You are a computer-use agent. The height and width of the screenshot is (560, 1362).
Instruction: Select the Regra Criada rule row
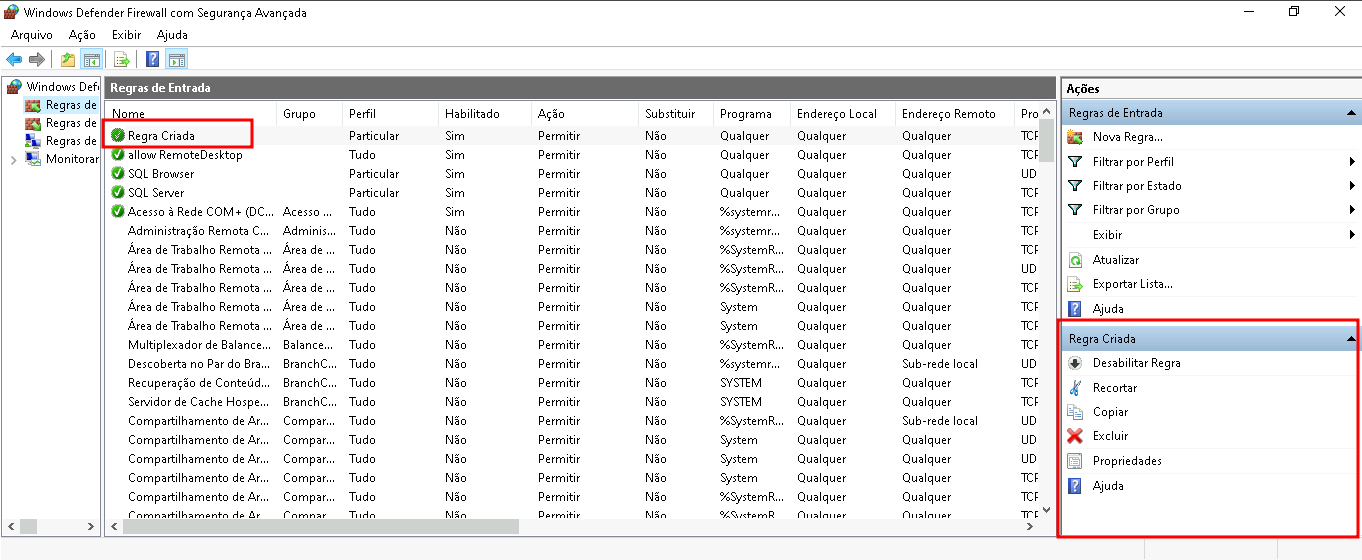[574, 136]
